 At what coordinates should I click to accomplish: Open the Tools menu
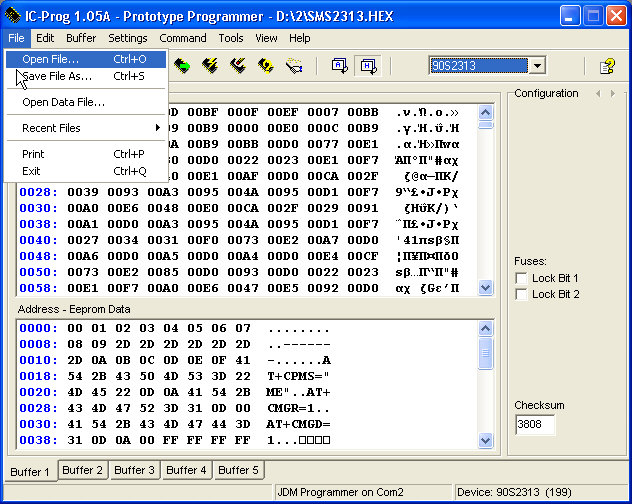point(231,38)
